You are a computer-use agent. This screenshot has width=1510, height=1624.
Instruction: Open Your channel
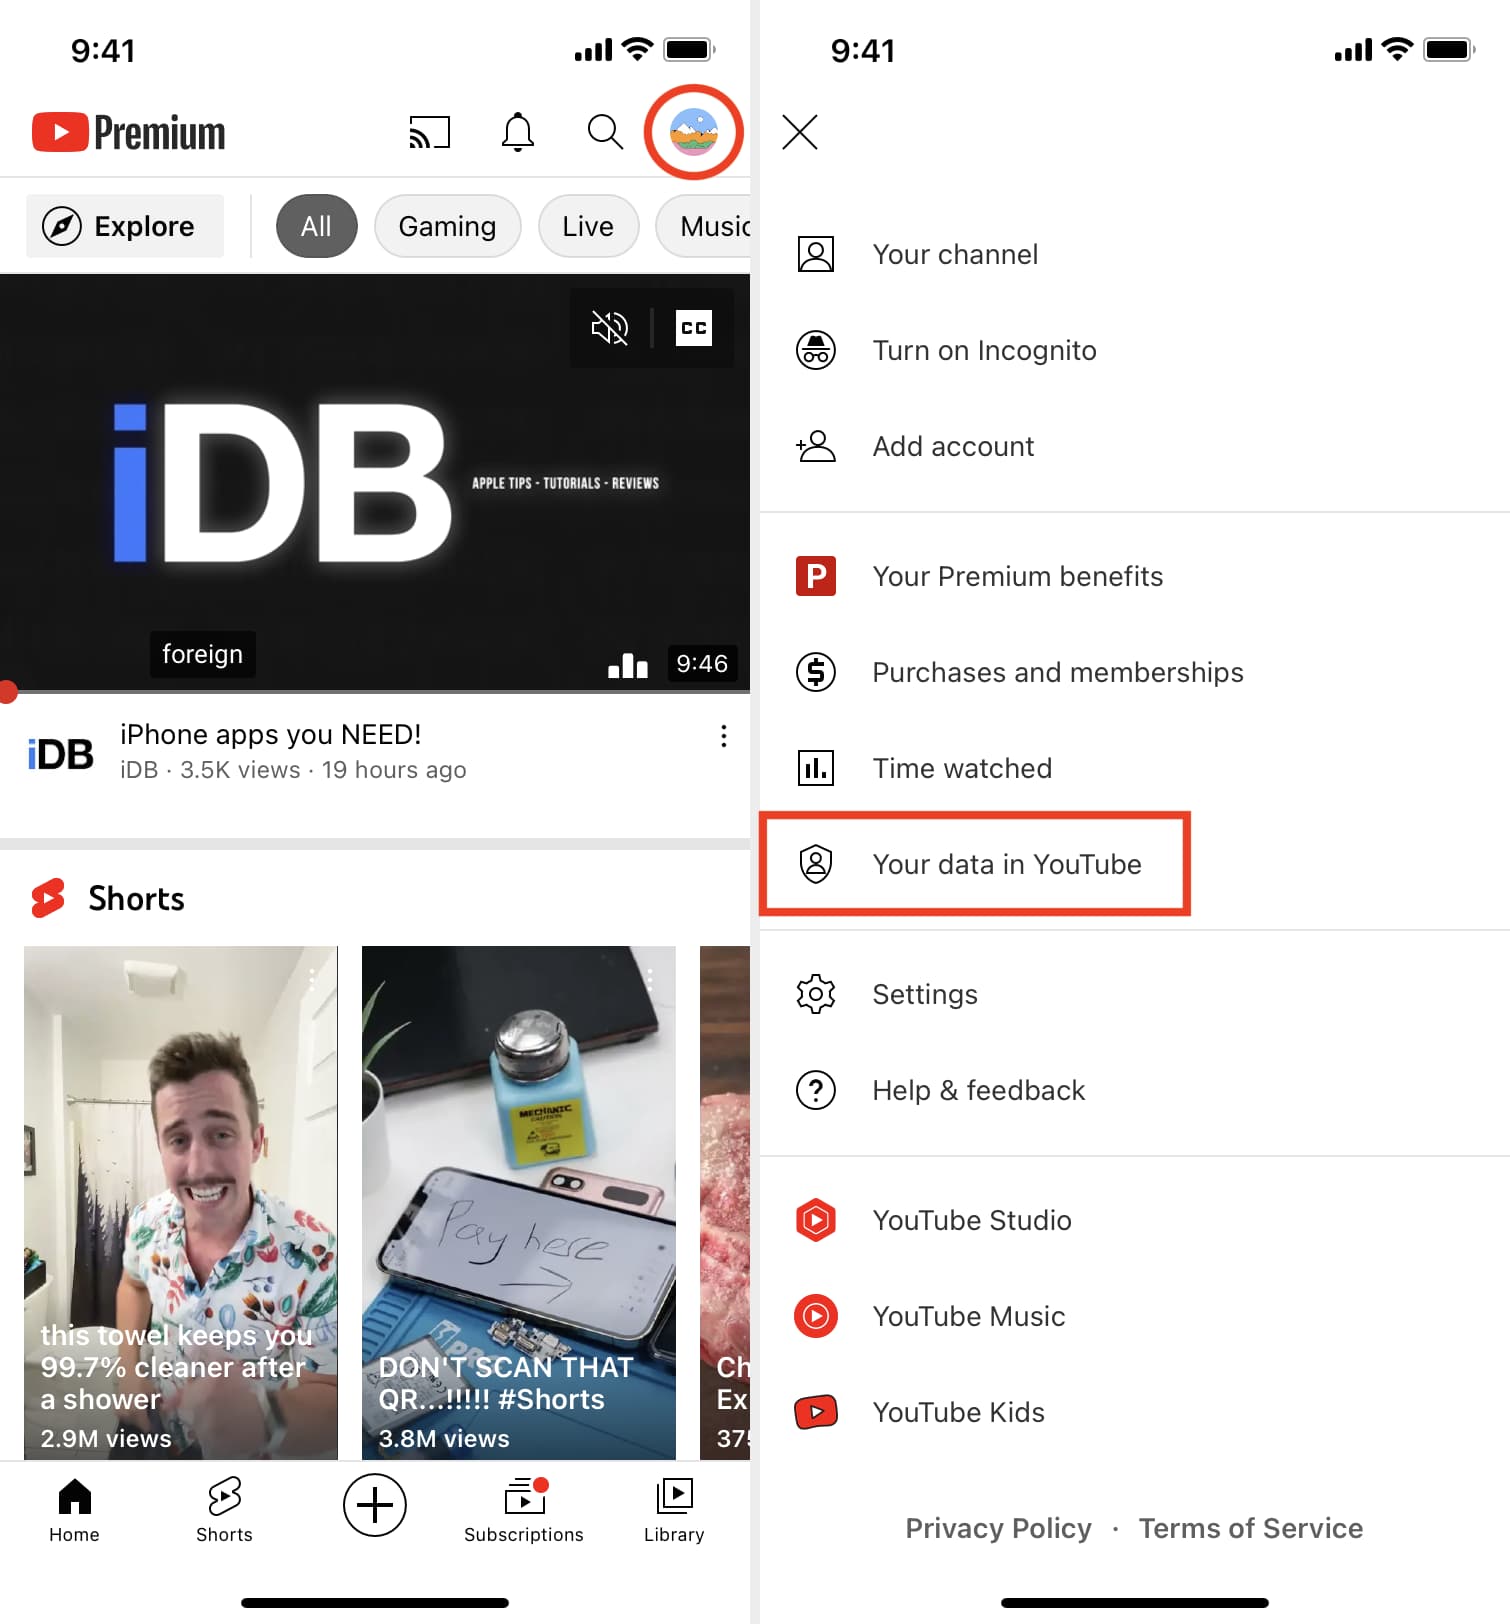click(x=1135, y=254)
